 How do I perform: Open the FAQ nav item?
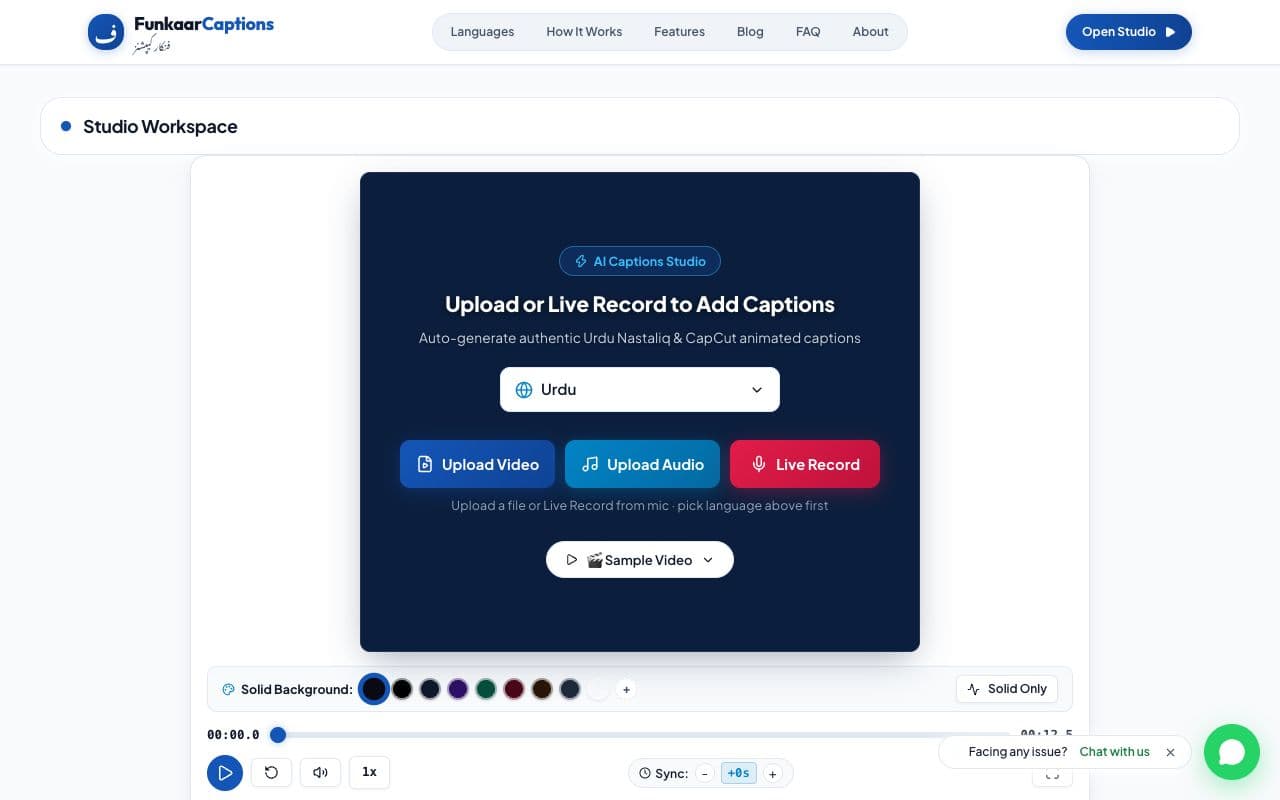coord(808,32)
